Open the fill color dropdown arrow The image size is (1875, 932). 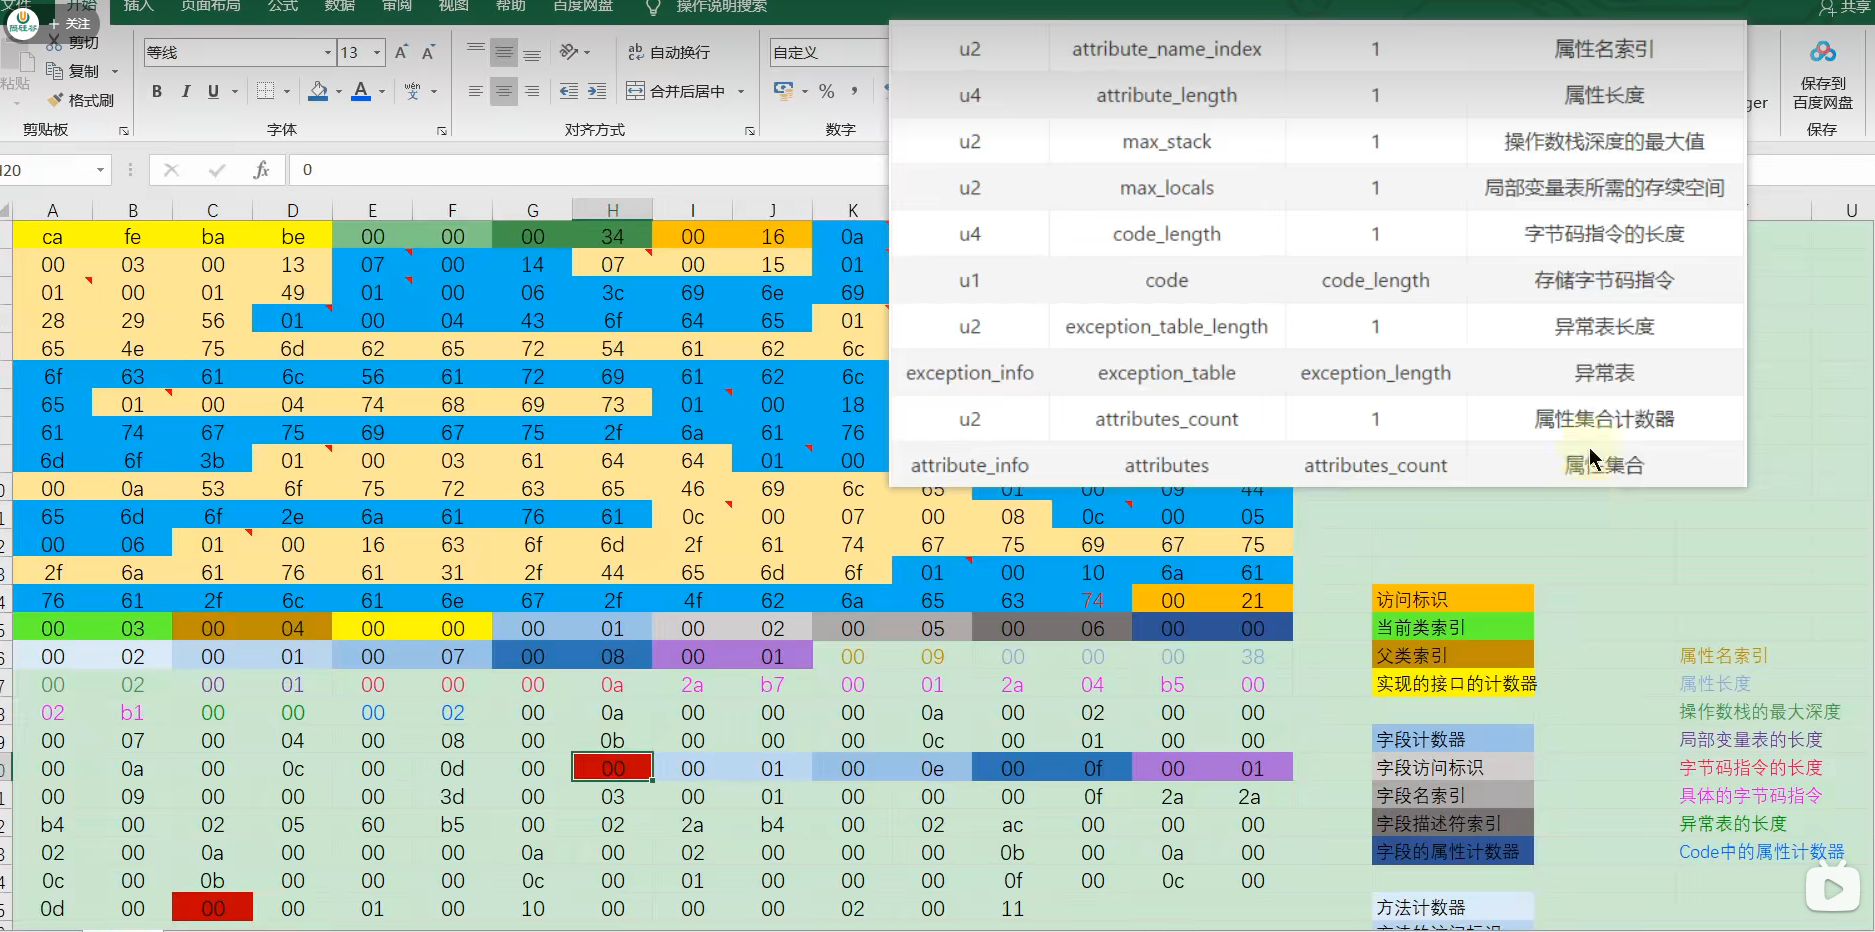pos(339,91)
